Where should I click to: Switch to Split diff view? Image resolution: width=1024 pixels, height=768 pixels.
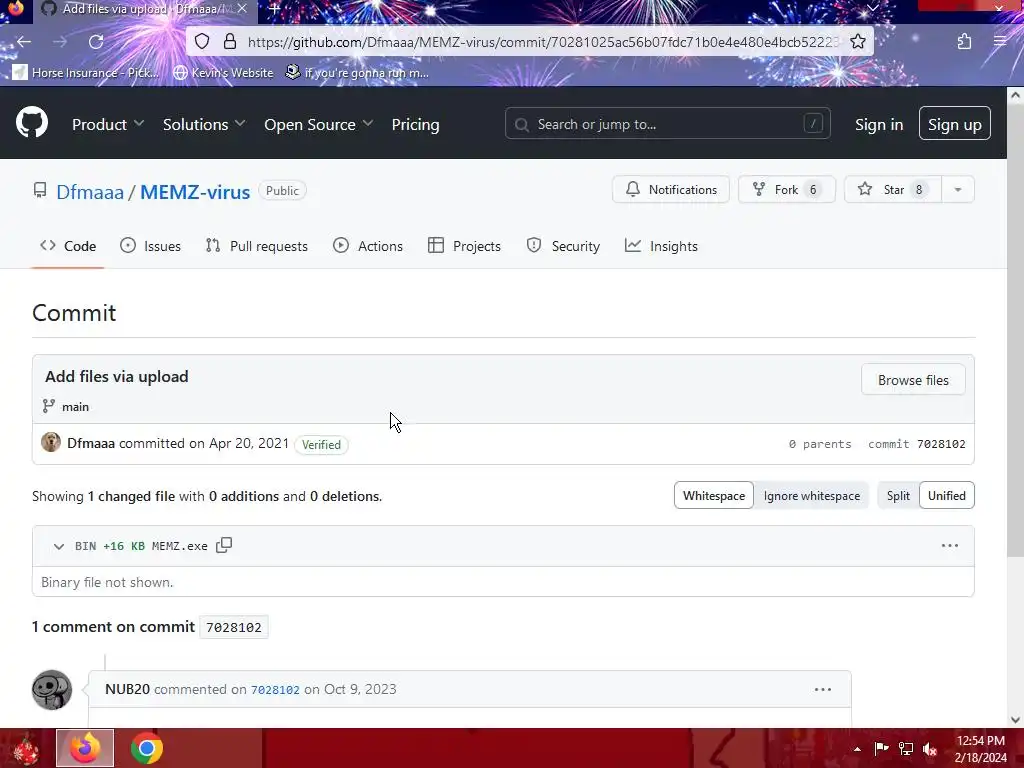click(x=898, y=496)
